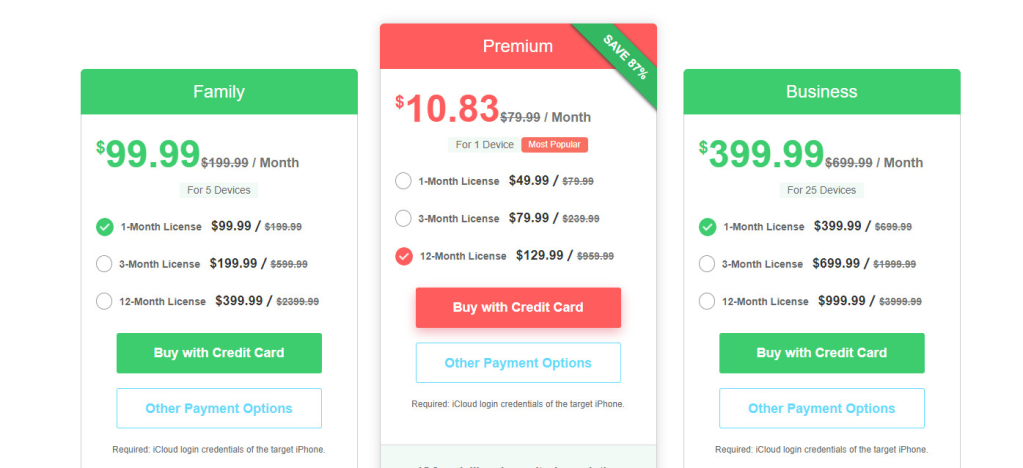Open Family Other Payment Options
The height and width of the screenshot is (468, 1023).
pos(219,409)
